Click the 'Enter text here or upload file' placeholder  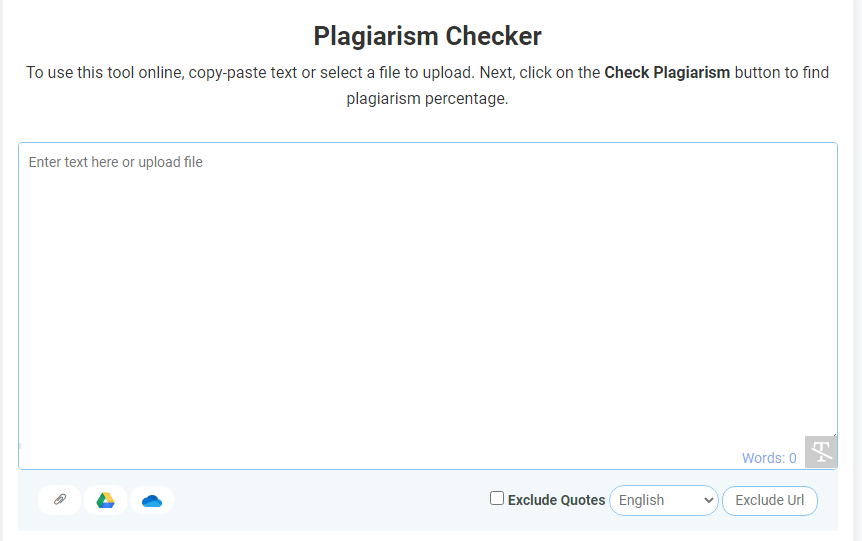pyautogui.click(x=116, y=162)
